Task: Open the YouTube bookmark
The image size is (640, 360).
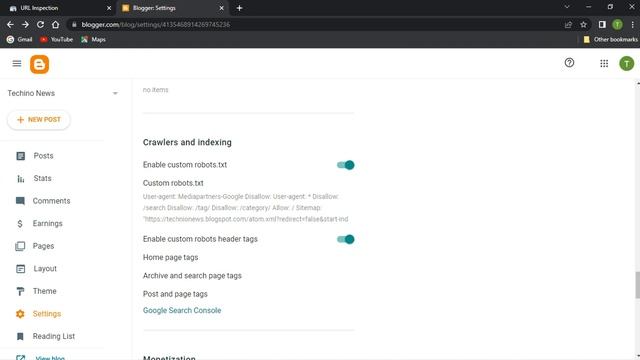Action: [x=57, y=40]
